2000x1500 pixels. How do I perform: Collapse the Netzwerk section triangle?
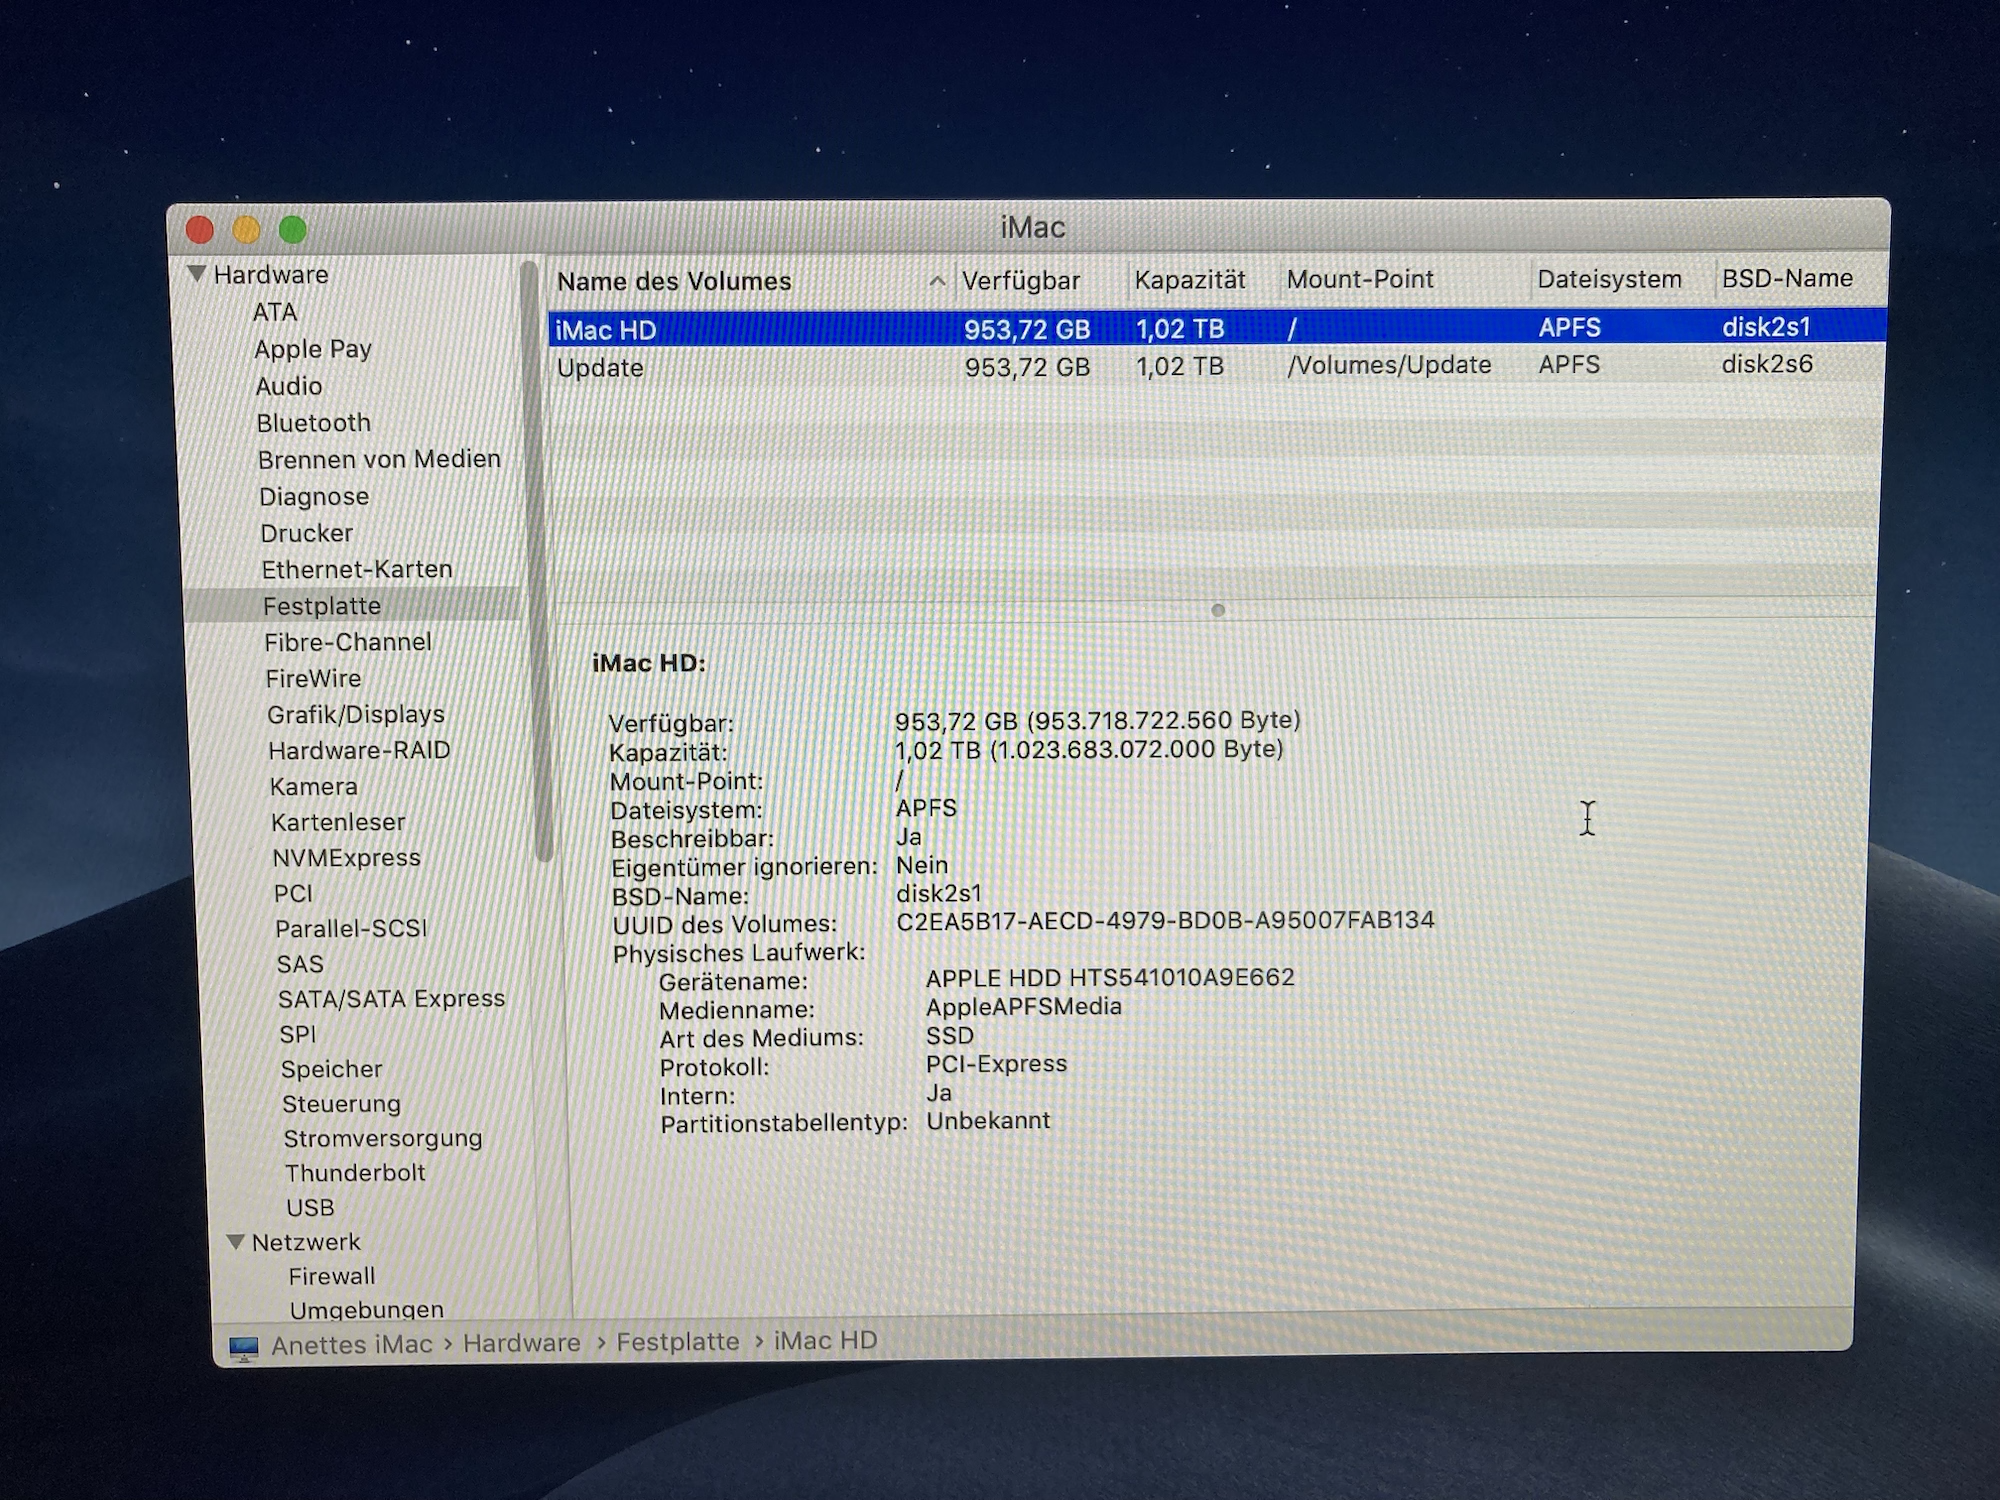[236, 1241]
